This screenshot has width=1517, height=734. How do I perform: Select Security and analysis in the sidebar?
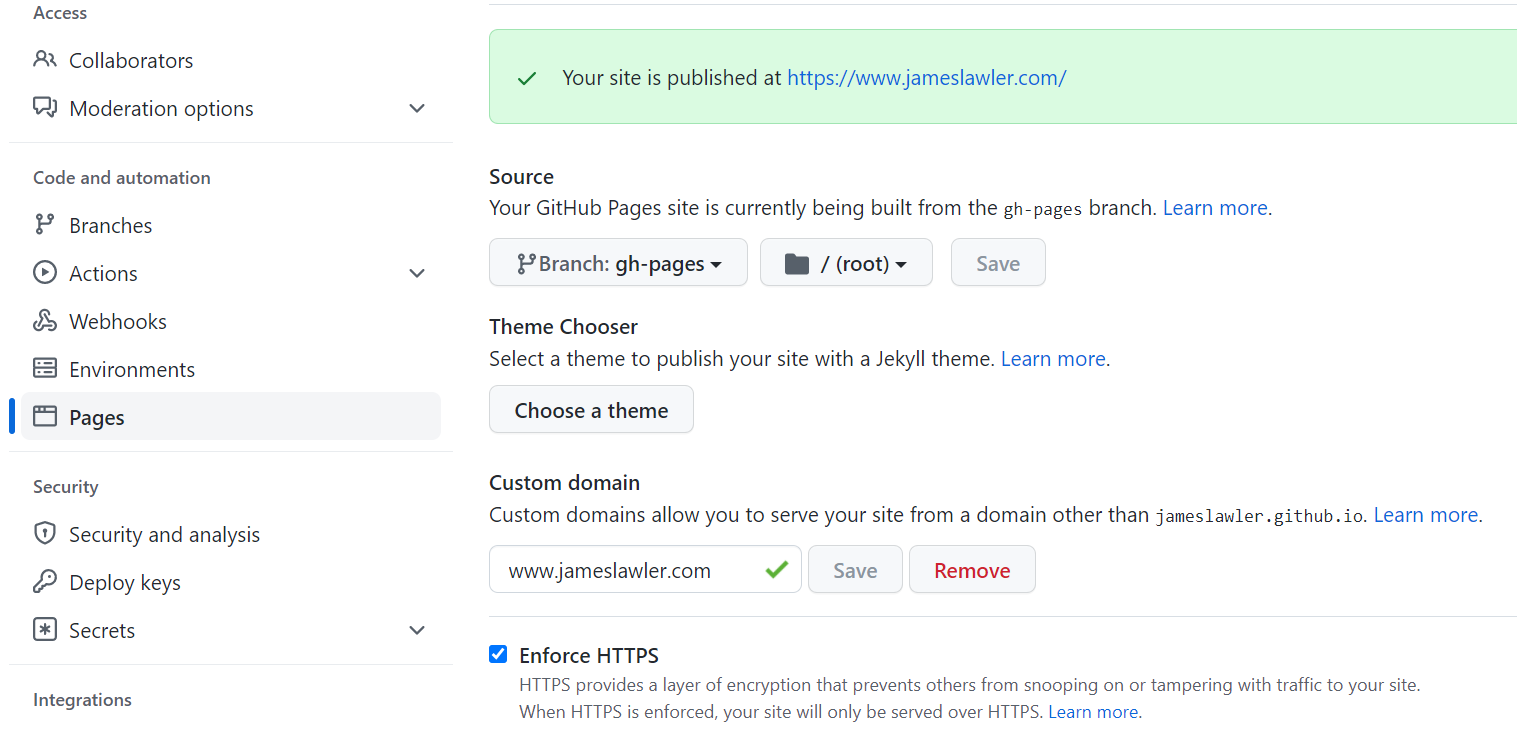click(166, 533)
